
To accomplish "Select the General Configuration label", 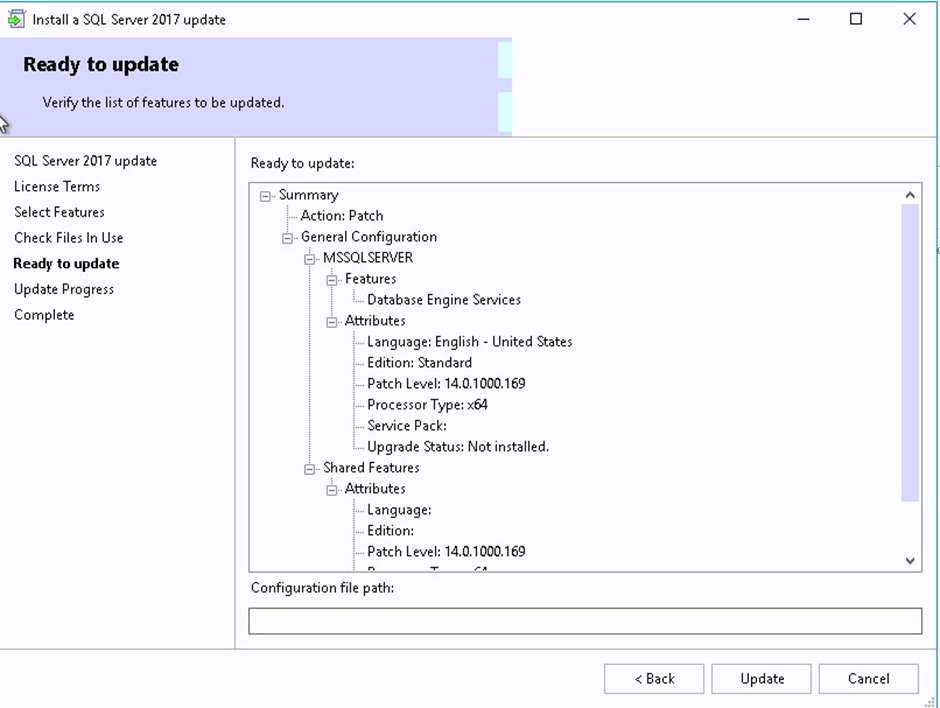I will (x=369, y=237).
